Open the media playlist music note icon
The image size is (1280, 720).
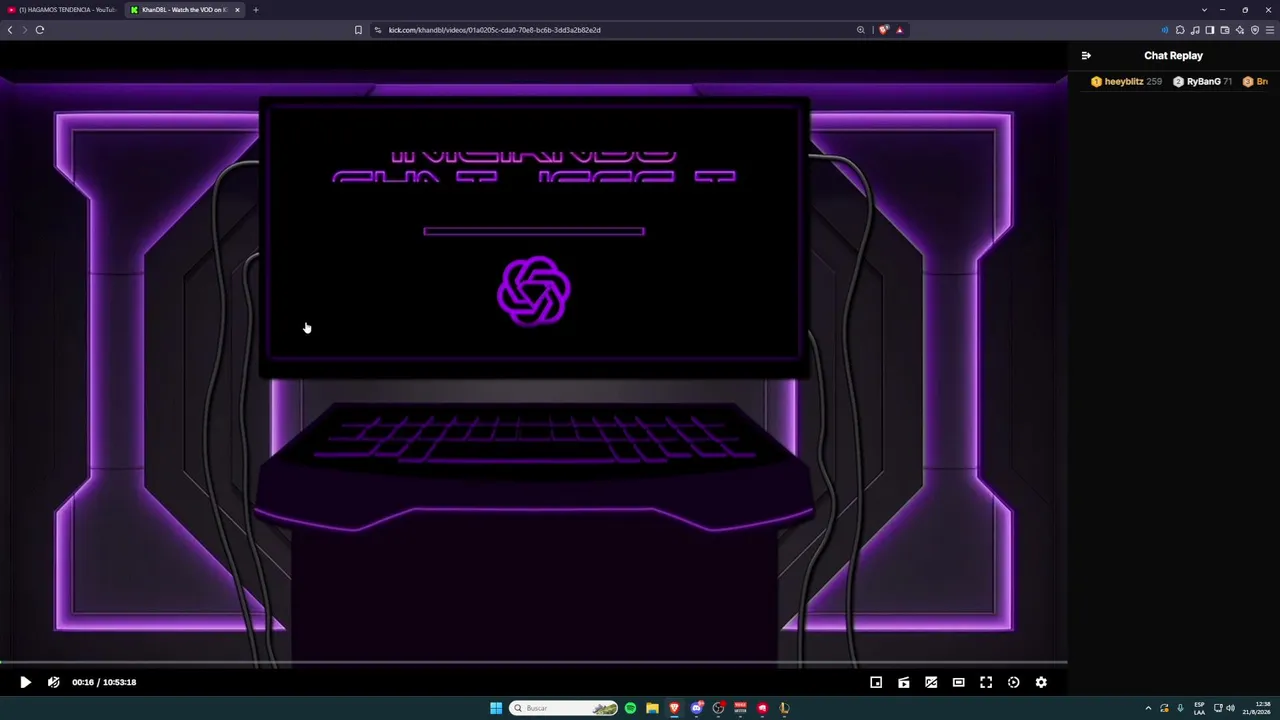(1195, 30)
